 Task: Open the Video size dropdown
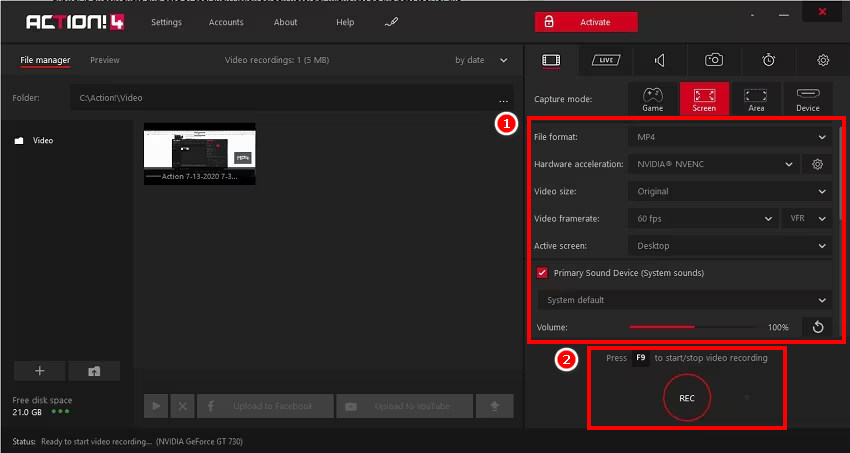(x=730, y=191)
